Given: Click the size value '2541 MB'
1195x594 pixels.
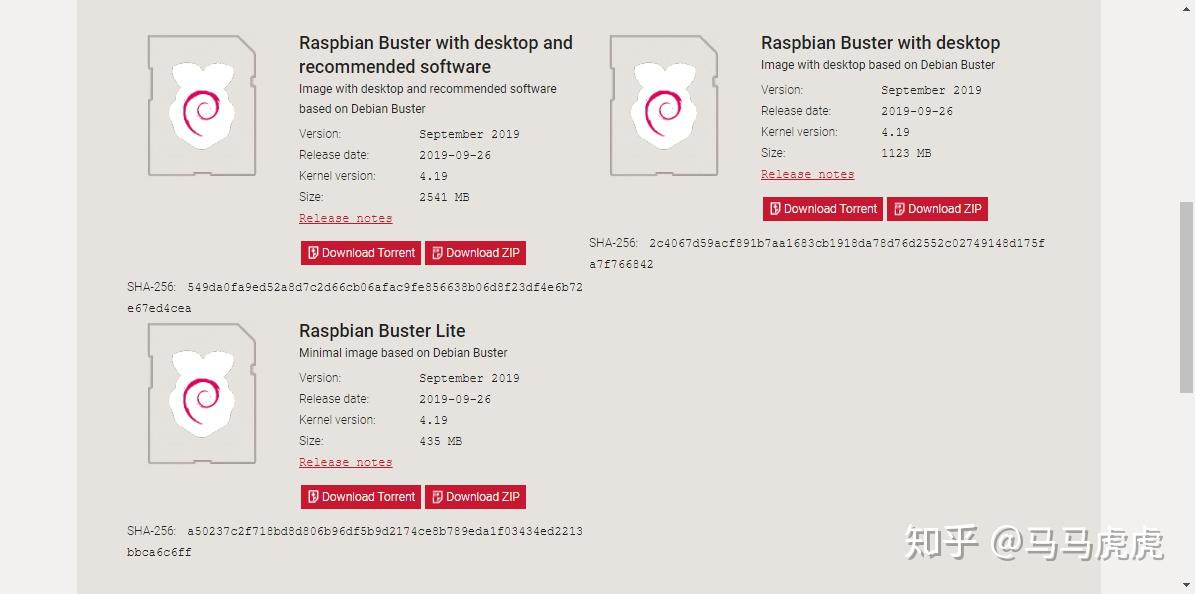Looking at the screenshot, I should click(x=444, y=197).
